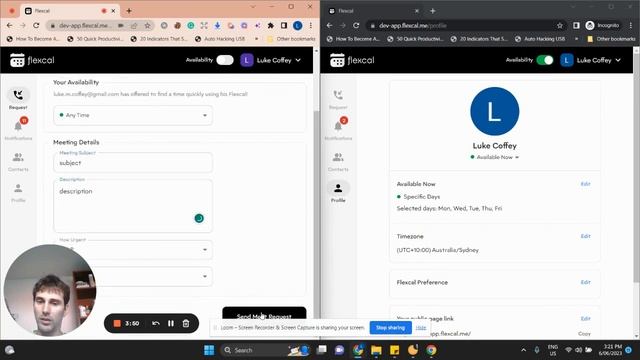Toggle Availability switch in right window
The image size is (640, 360).
point(545,60)
